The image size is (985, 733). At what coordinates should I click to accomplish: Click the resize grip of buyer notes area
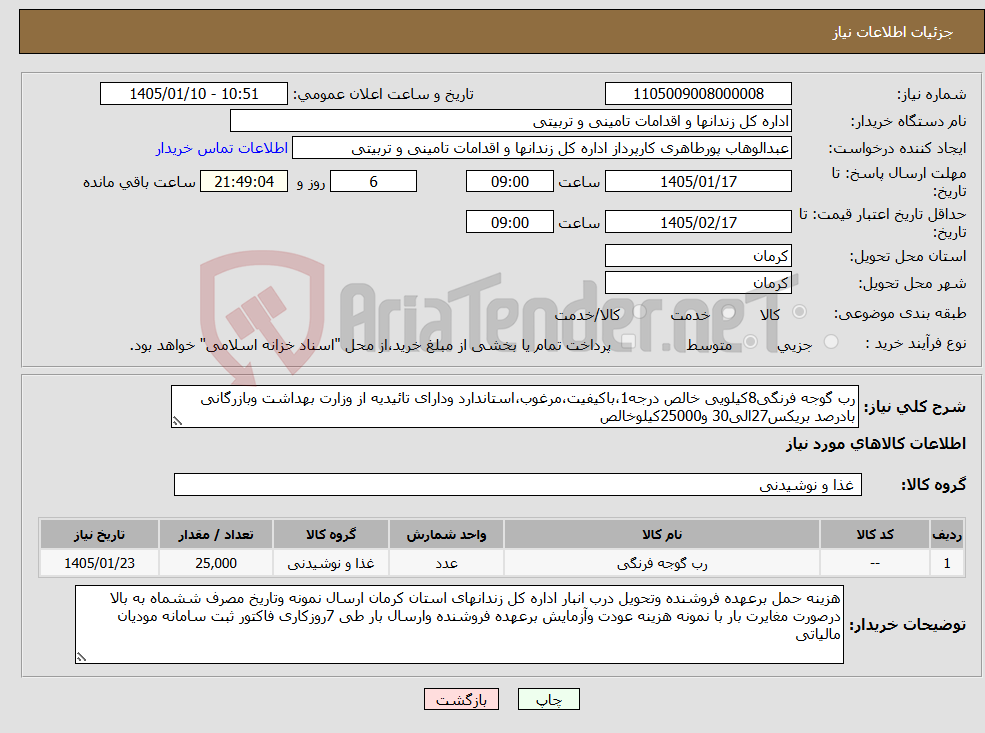coord(81,657)
